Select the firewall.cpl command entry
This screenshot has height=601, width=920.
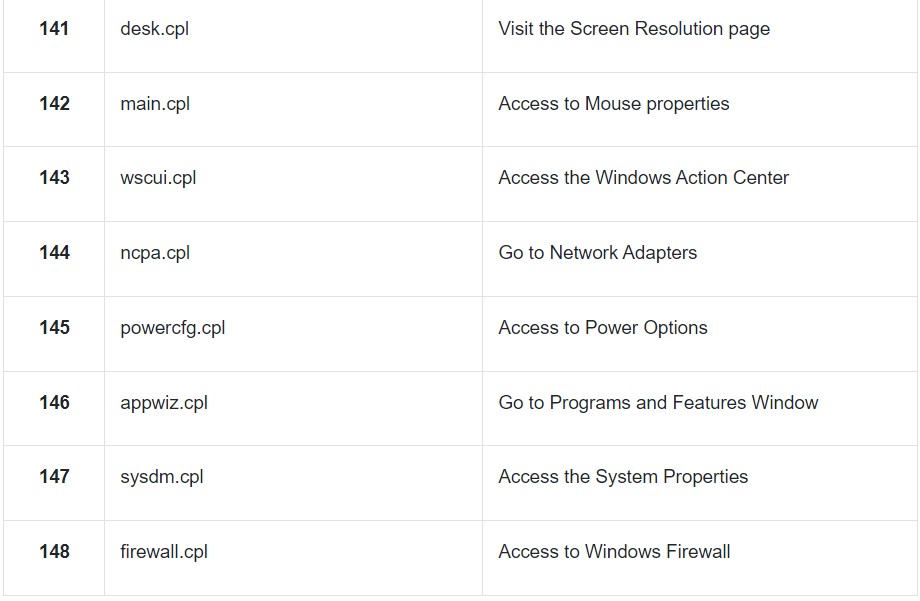pos(164,552)
